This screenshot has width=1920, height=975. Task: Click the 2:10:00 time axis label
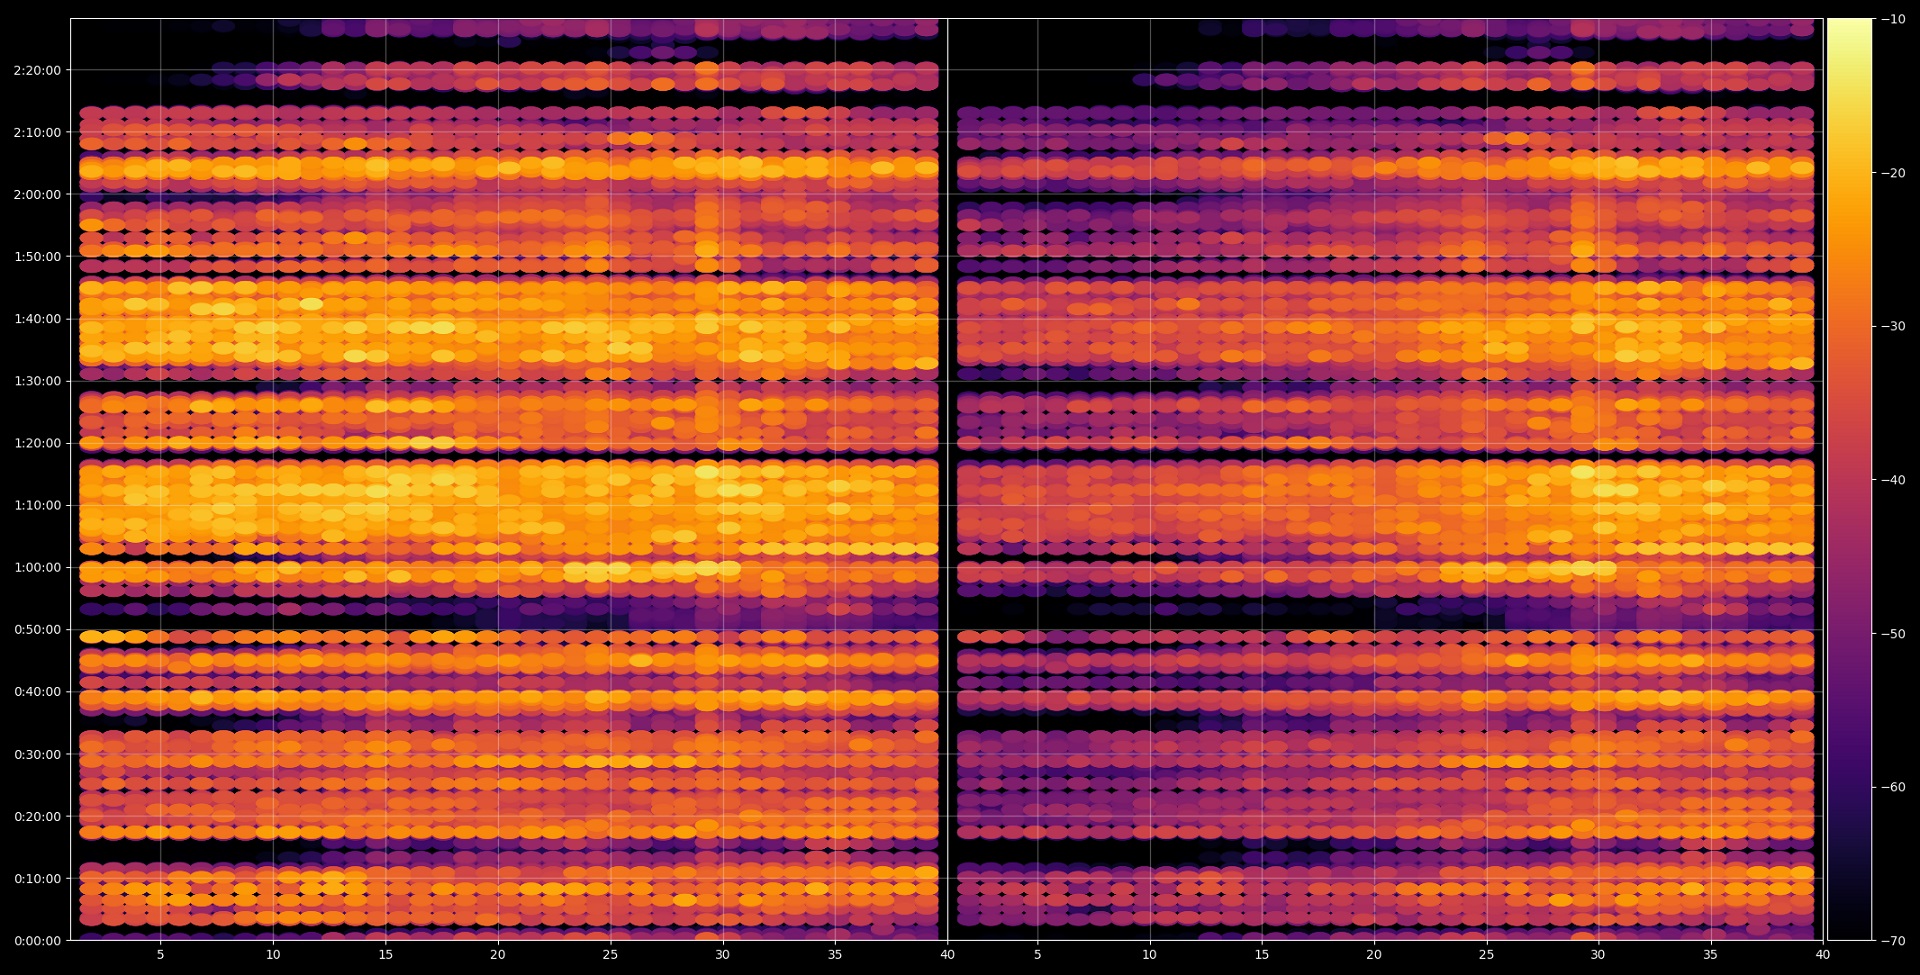click(x=37, y=133)
